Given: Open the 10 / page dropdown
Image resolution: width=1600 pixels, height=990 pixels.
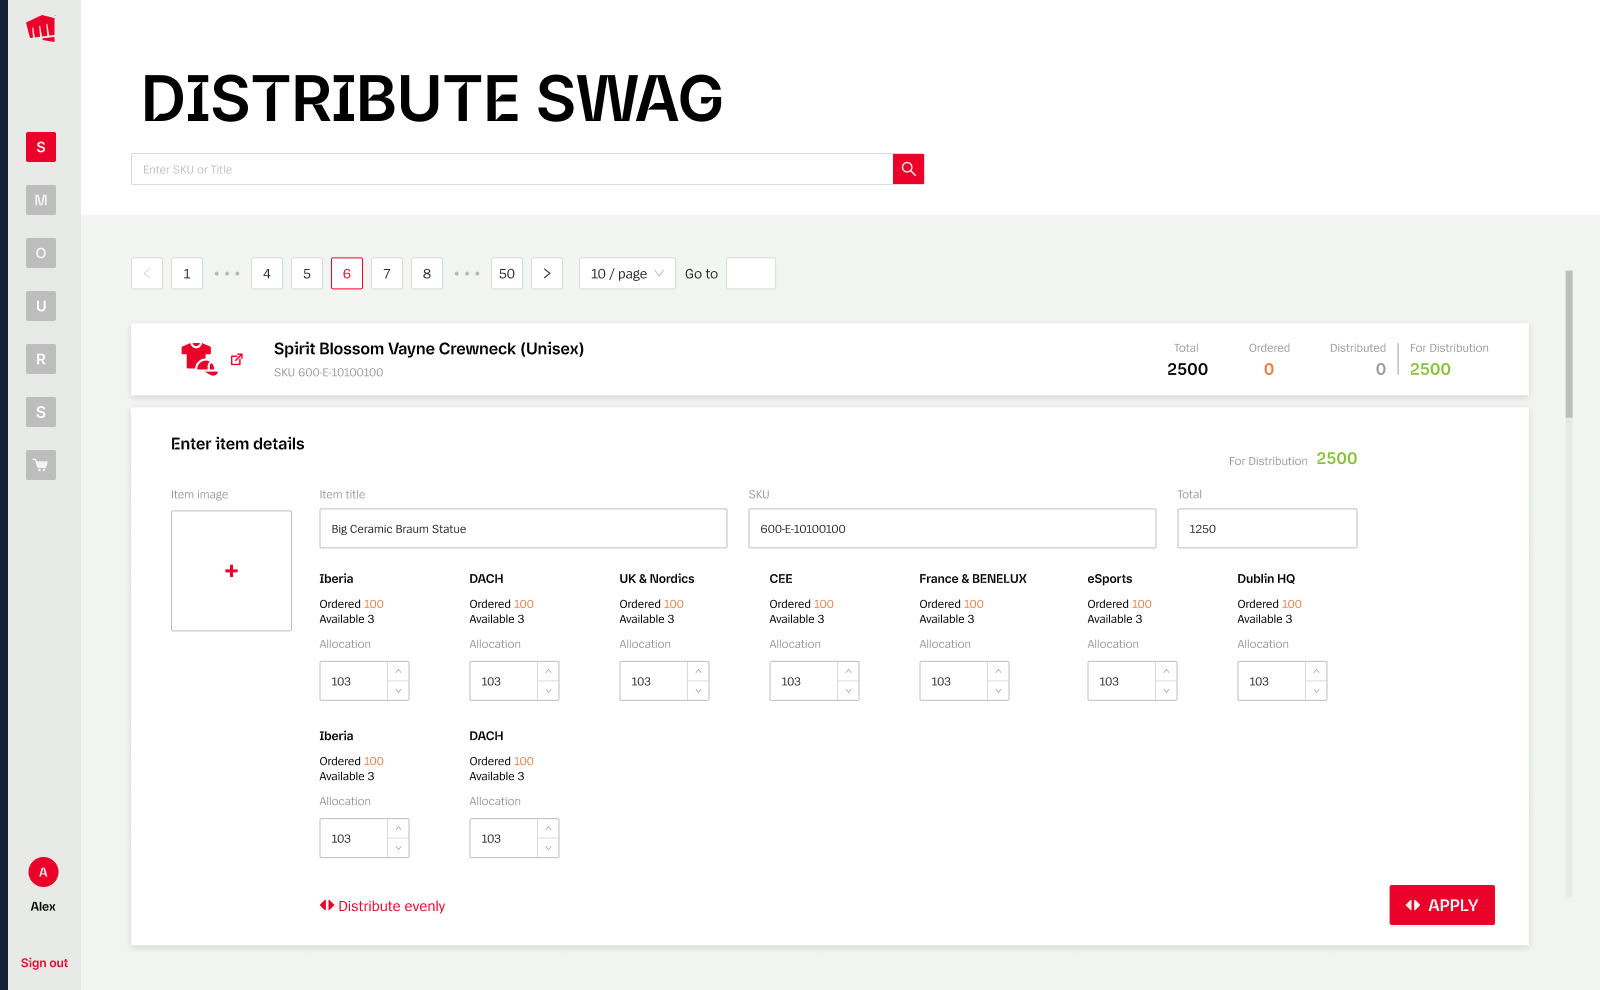Looking at the screenshot, I should click(x=627, y=273).
